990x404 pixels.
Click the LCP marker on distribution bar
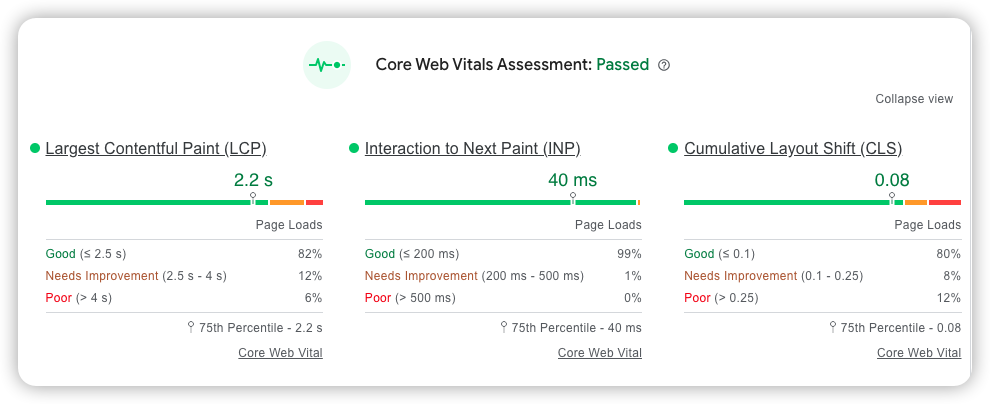coord(253,199)
